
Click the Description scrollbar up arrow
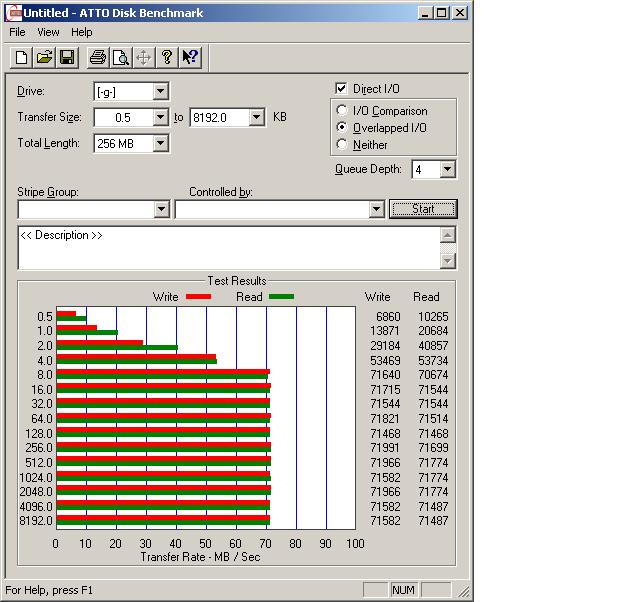448,235
